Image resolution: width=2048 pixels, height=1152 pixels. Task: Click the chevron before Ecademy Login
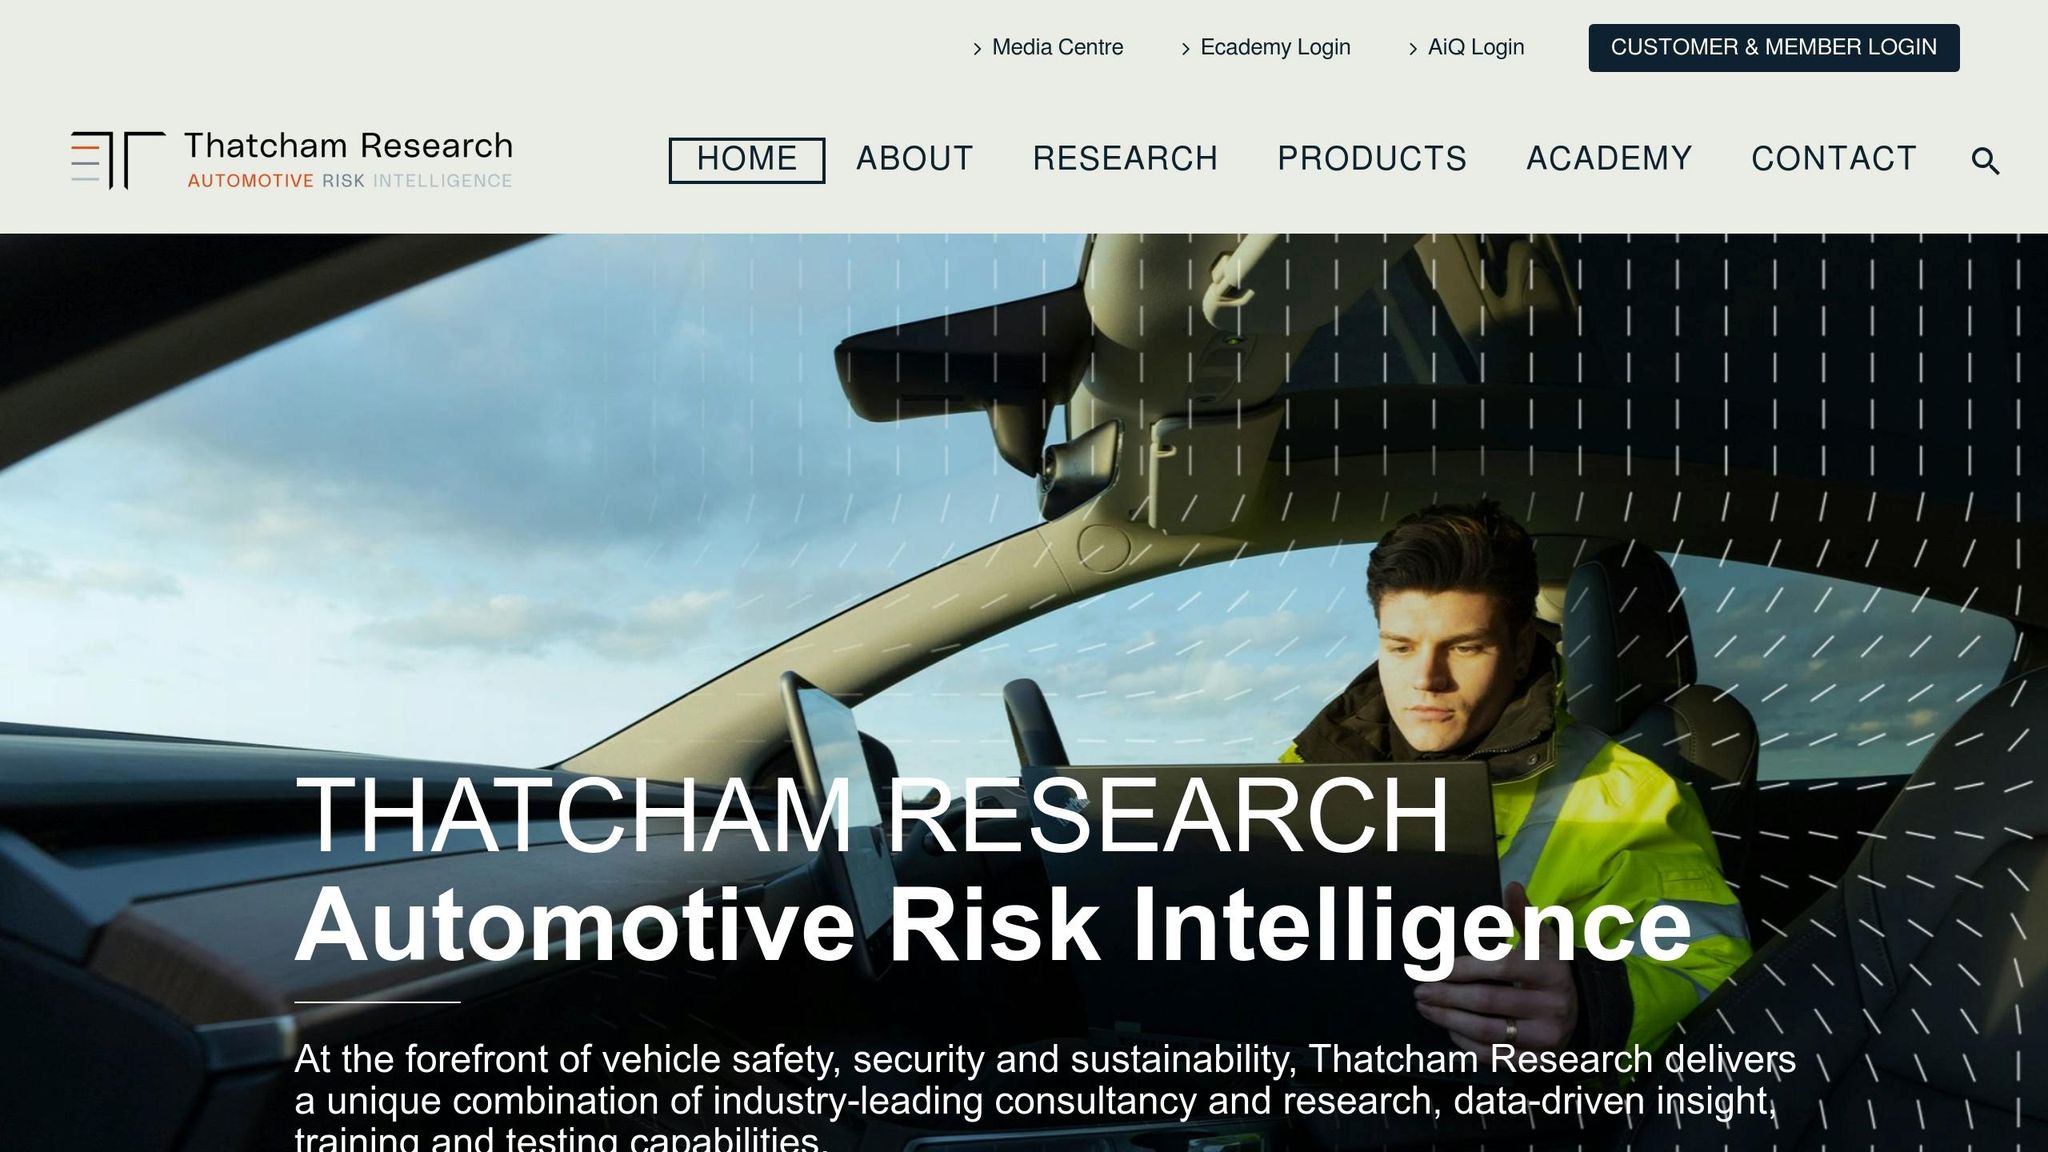point(1185,48)
